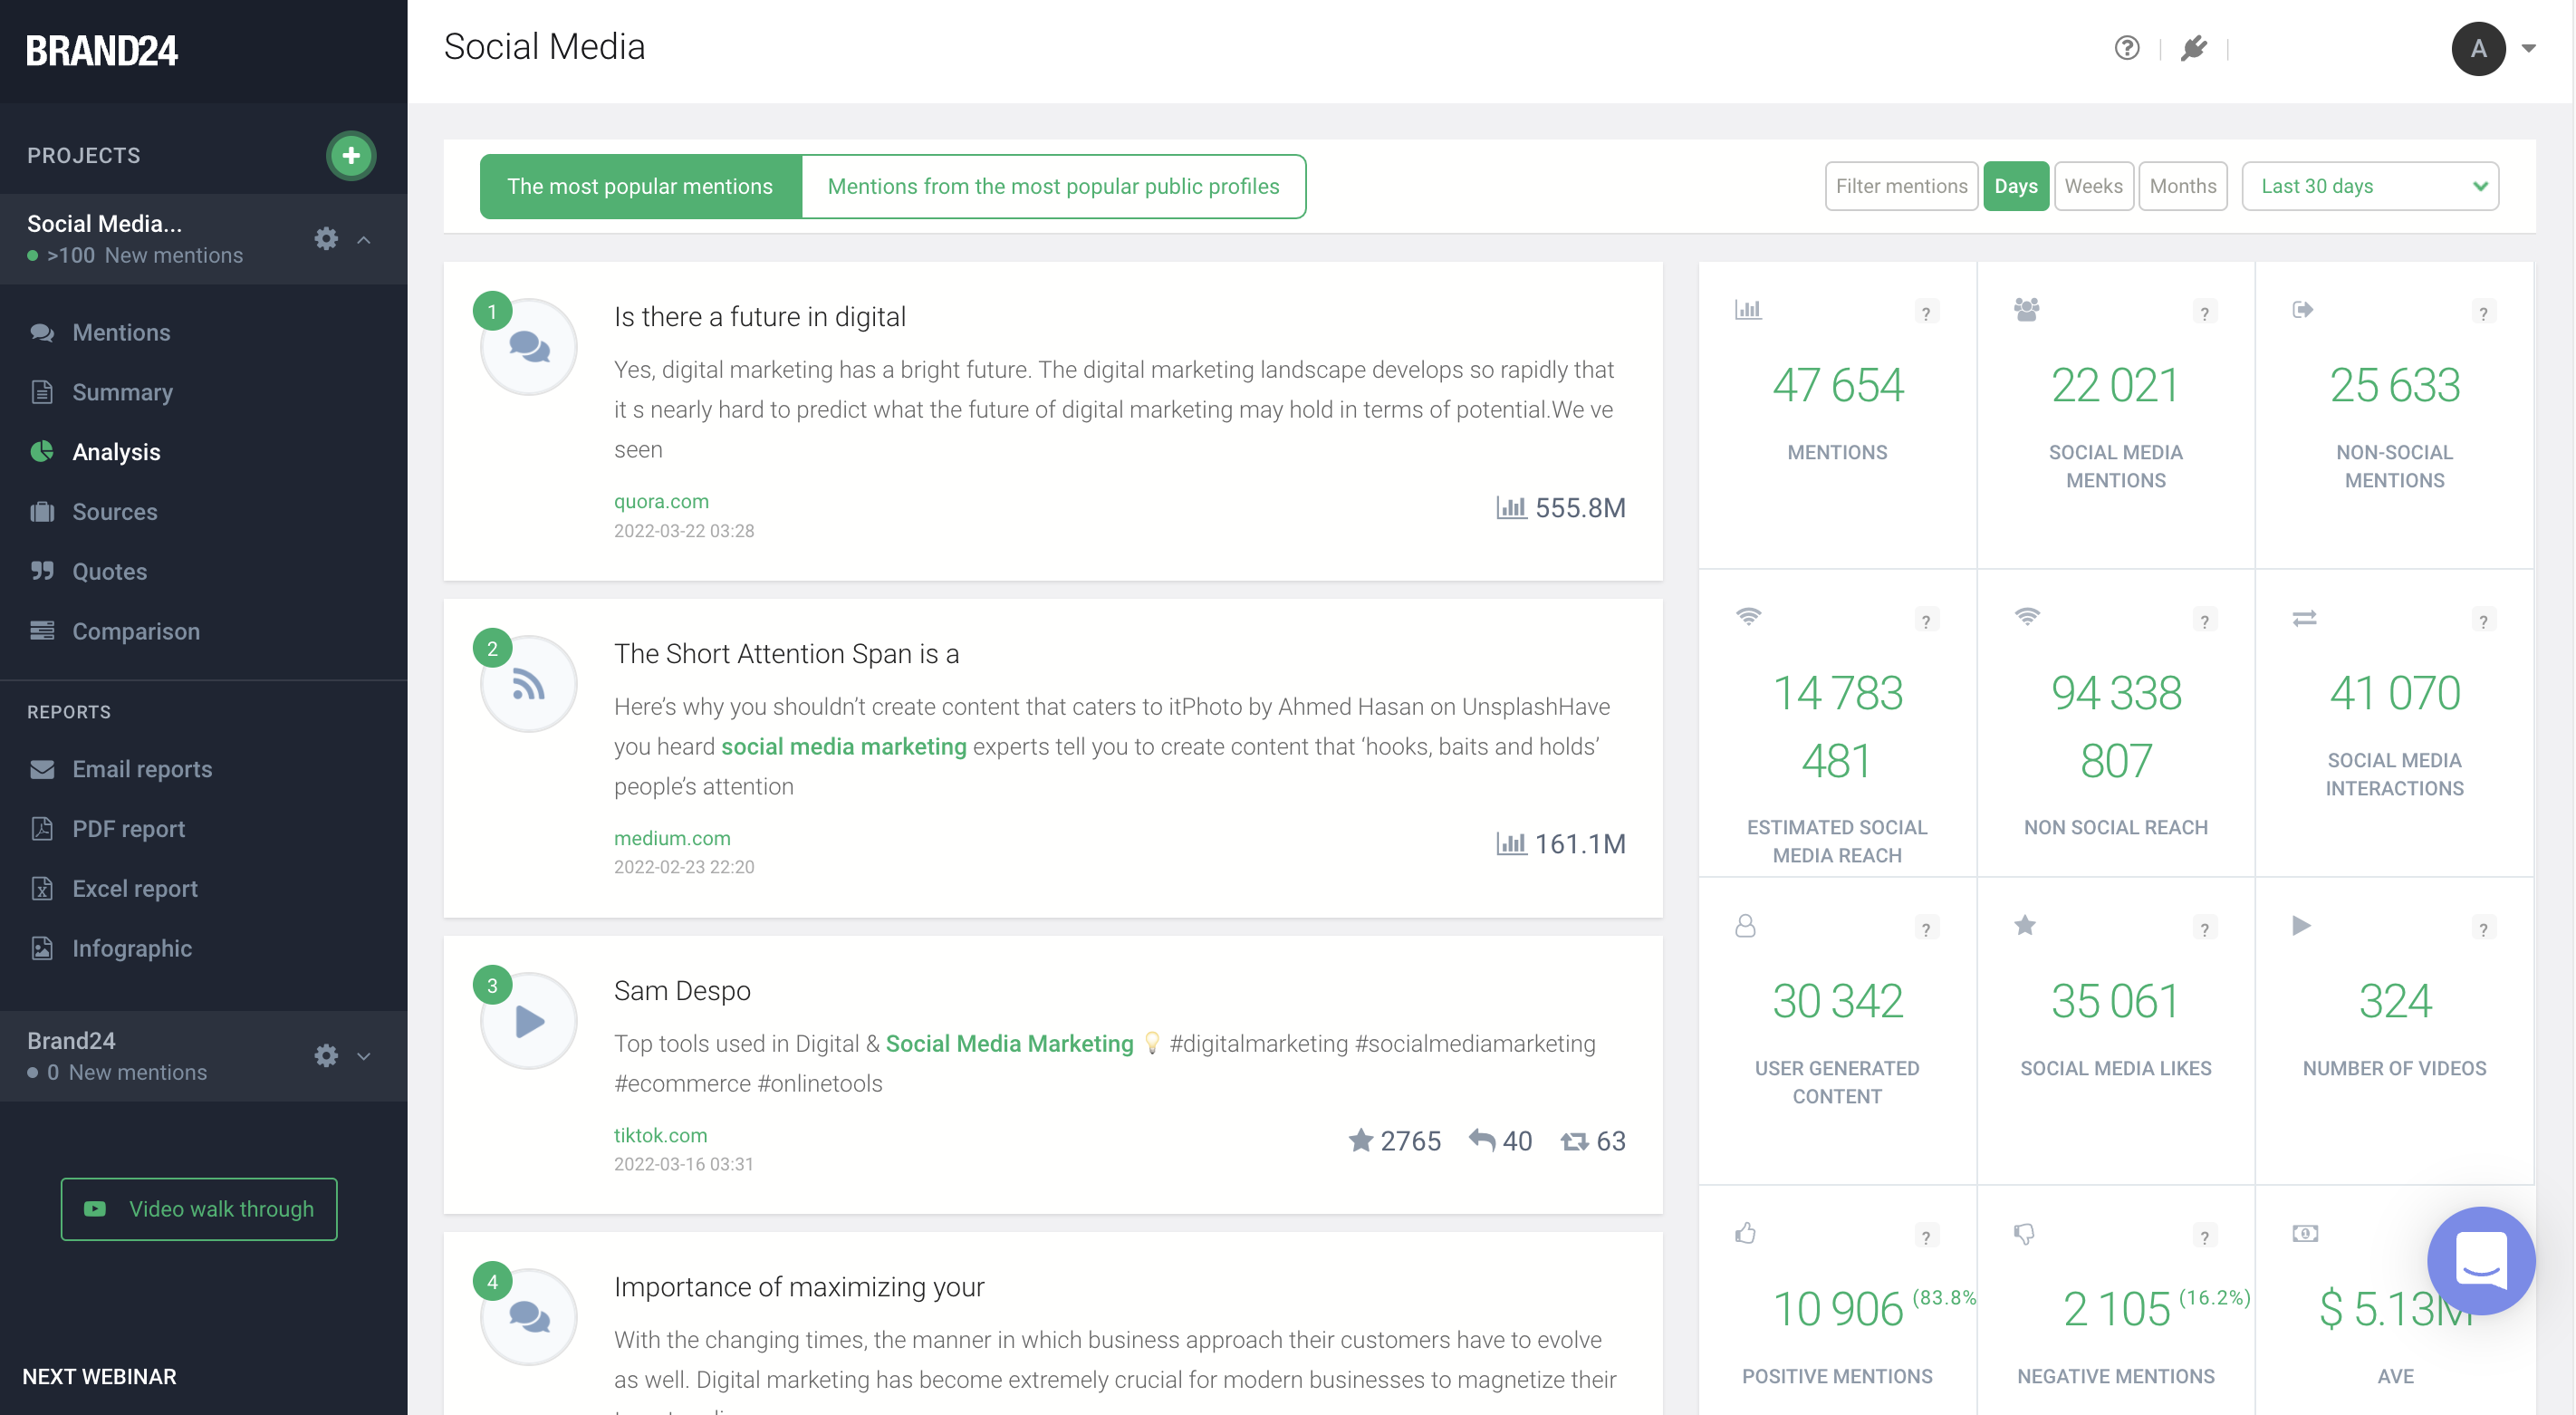This screenshot has height=1415, width=2576.
Task: Open the Summary panel
Action: 122,391
